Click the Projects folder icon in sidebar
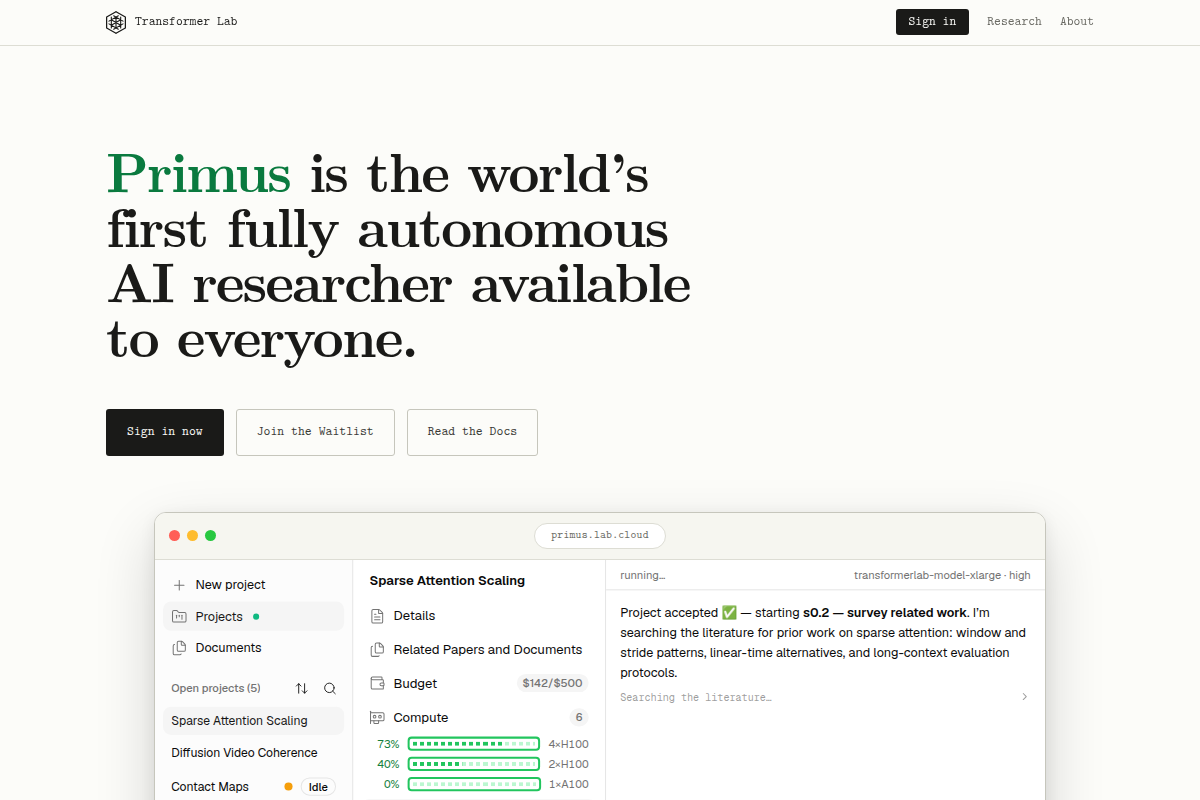1200x800 pixels. click(x=179, y=616)
